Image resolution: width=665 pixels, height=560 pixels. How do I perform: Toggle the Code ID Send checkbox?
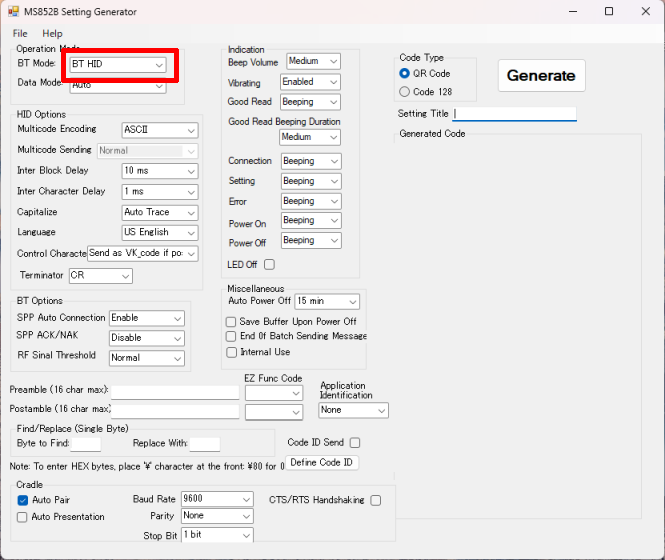[x=355, y=443]
